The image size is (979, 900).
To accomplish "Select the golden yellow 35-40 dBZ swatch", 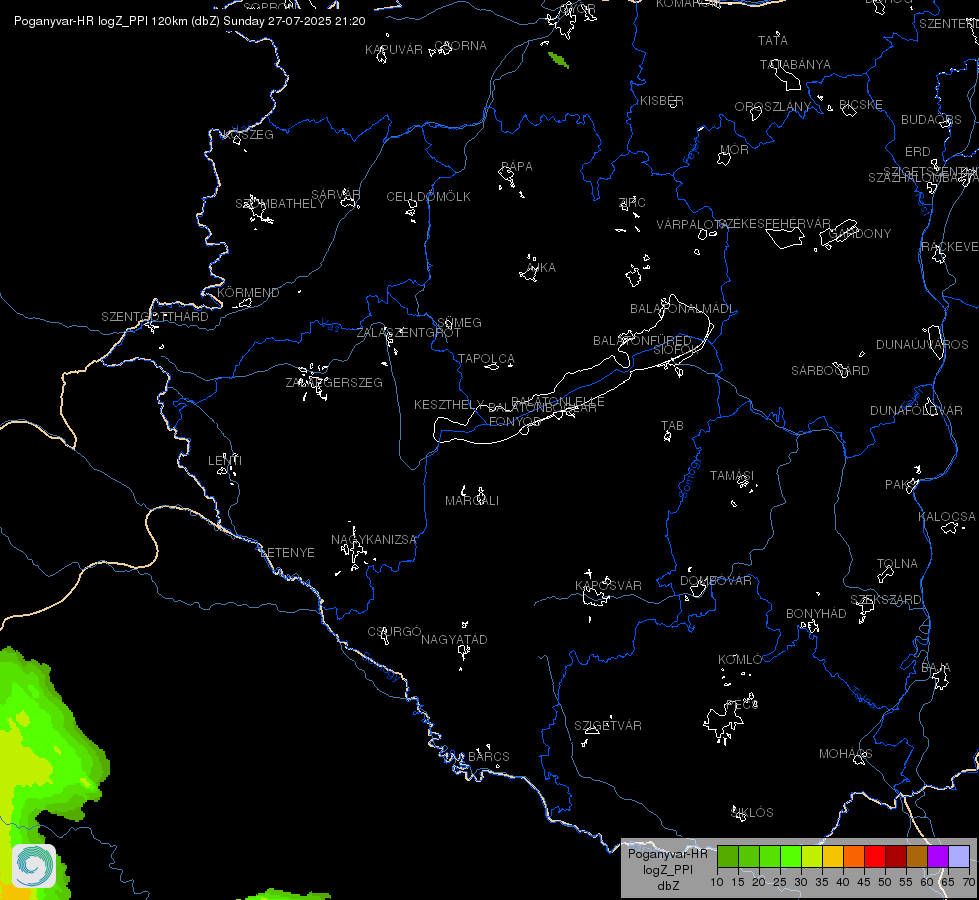I will (x=833, y=856).
